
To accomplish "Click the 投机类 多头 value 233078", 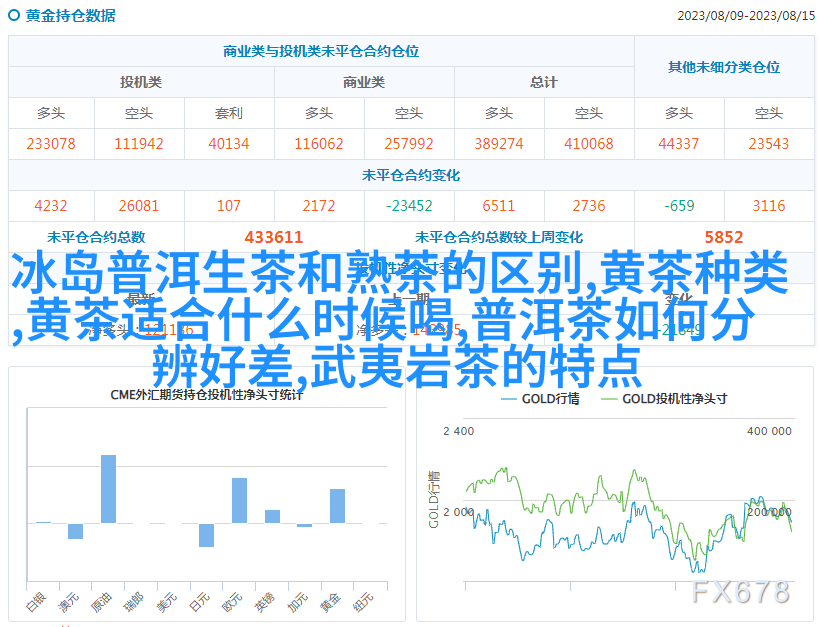I will (51, 144).
